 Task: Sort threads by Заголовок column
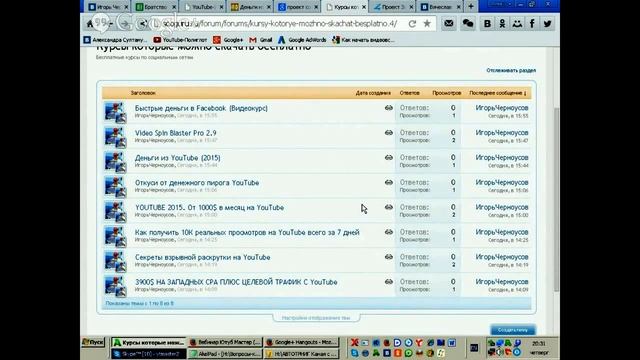coord(143,93)
